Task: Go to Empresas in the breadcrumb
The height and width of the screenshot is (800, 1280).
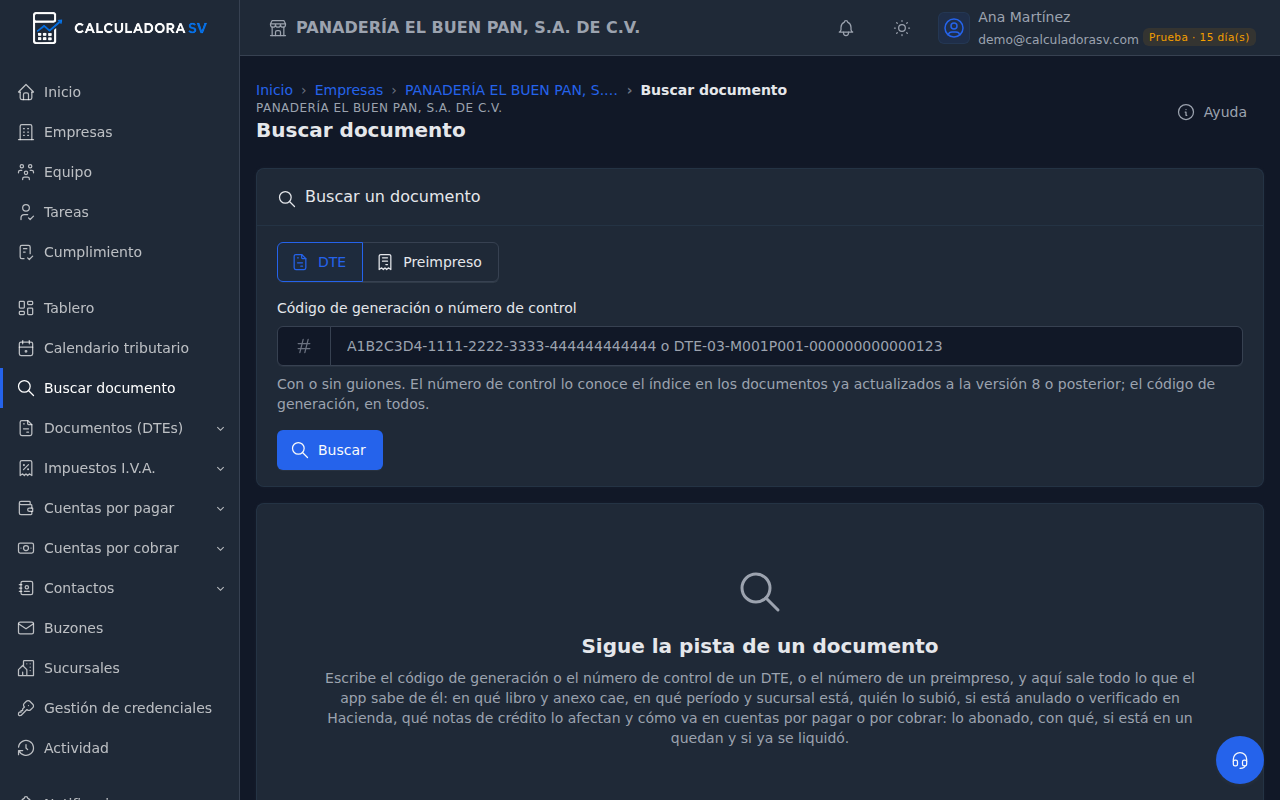Action: pos(349,90)
